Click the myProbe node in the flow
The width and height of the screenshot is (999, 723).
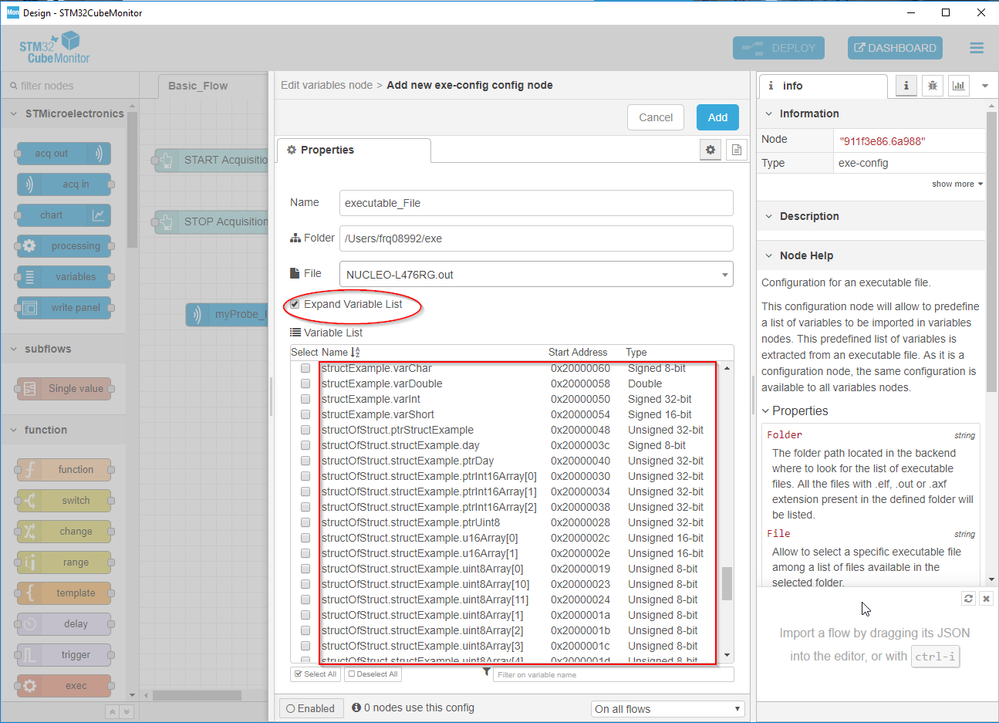227,314
